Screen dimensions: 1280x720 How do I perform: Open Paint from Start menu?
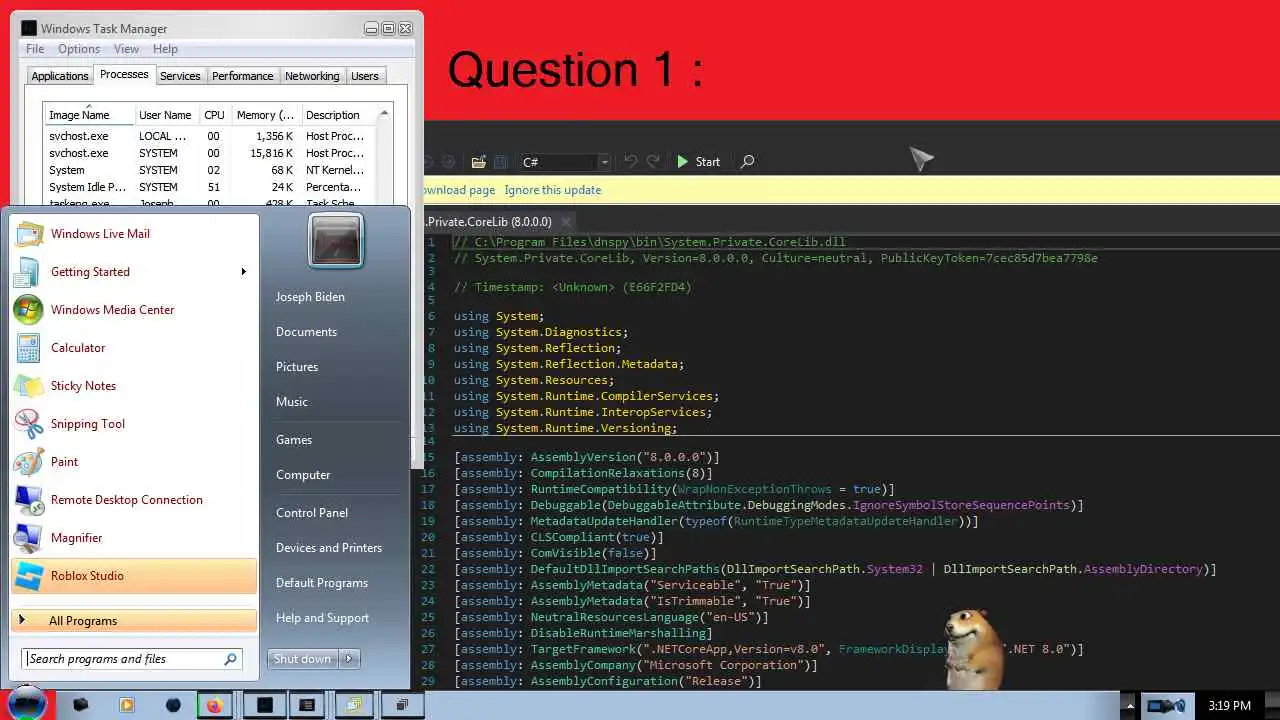pos(134,462)
